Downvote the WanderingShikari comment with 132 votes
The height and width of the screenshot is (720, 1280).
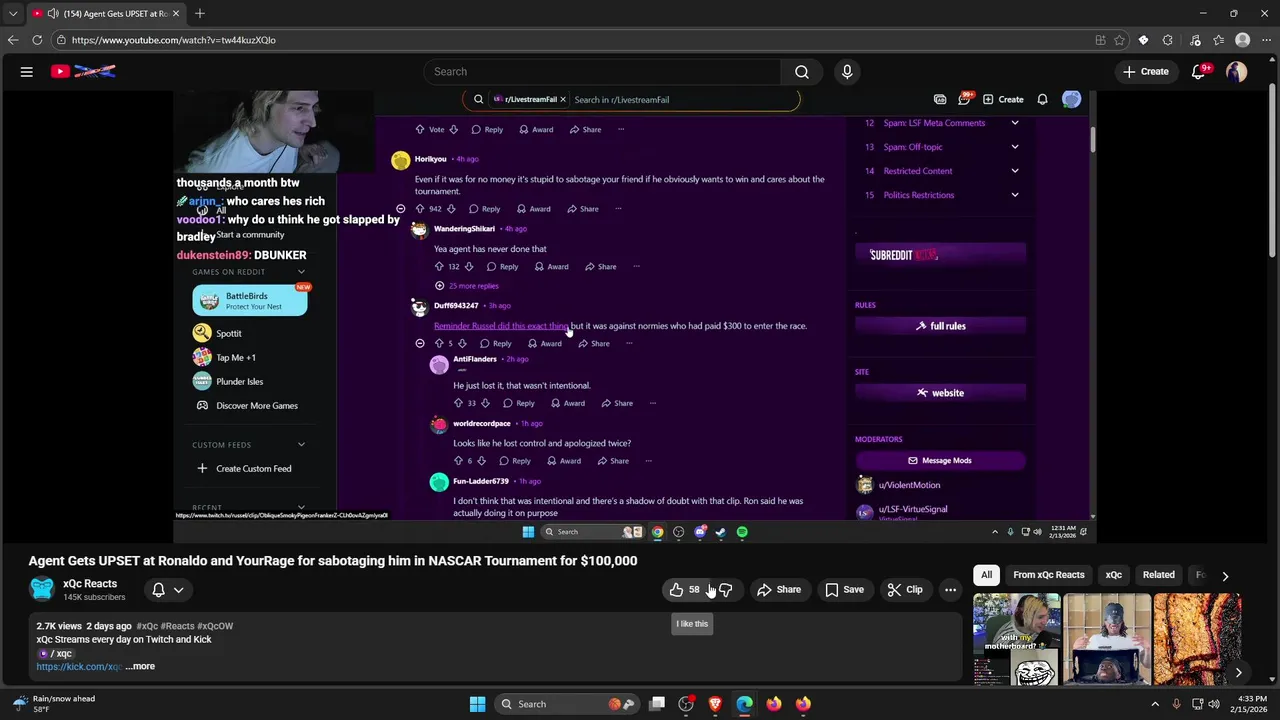[x=468, y=267]
